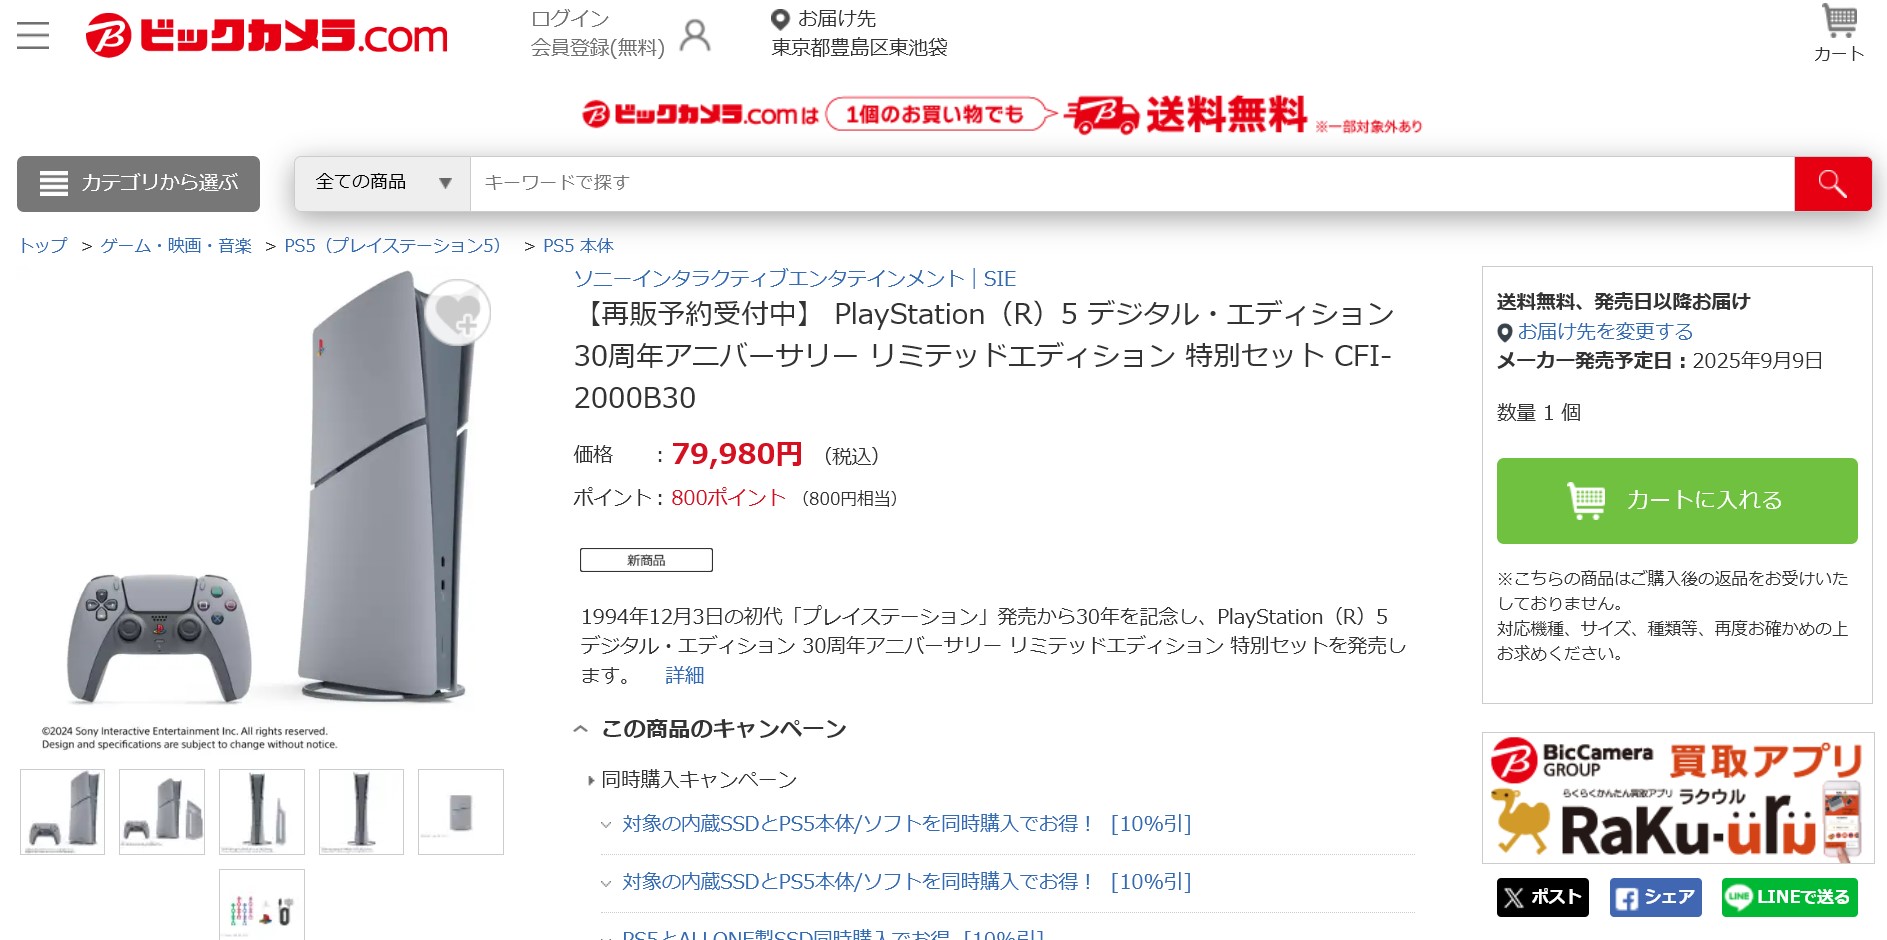Go to ゲーム・映画・音楽 breadcrumb

coord(176,246)
